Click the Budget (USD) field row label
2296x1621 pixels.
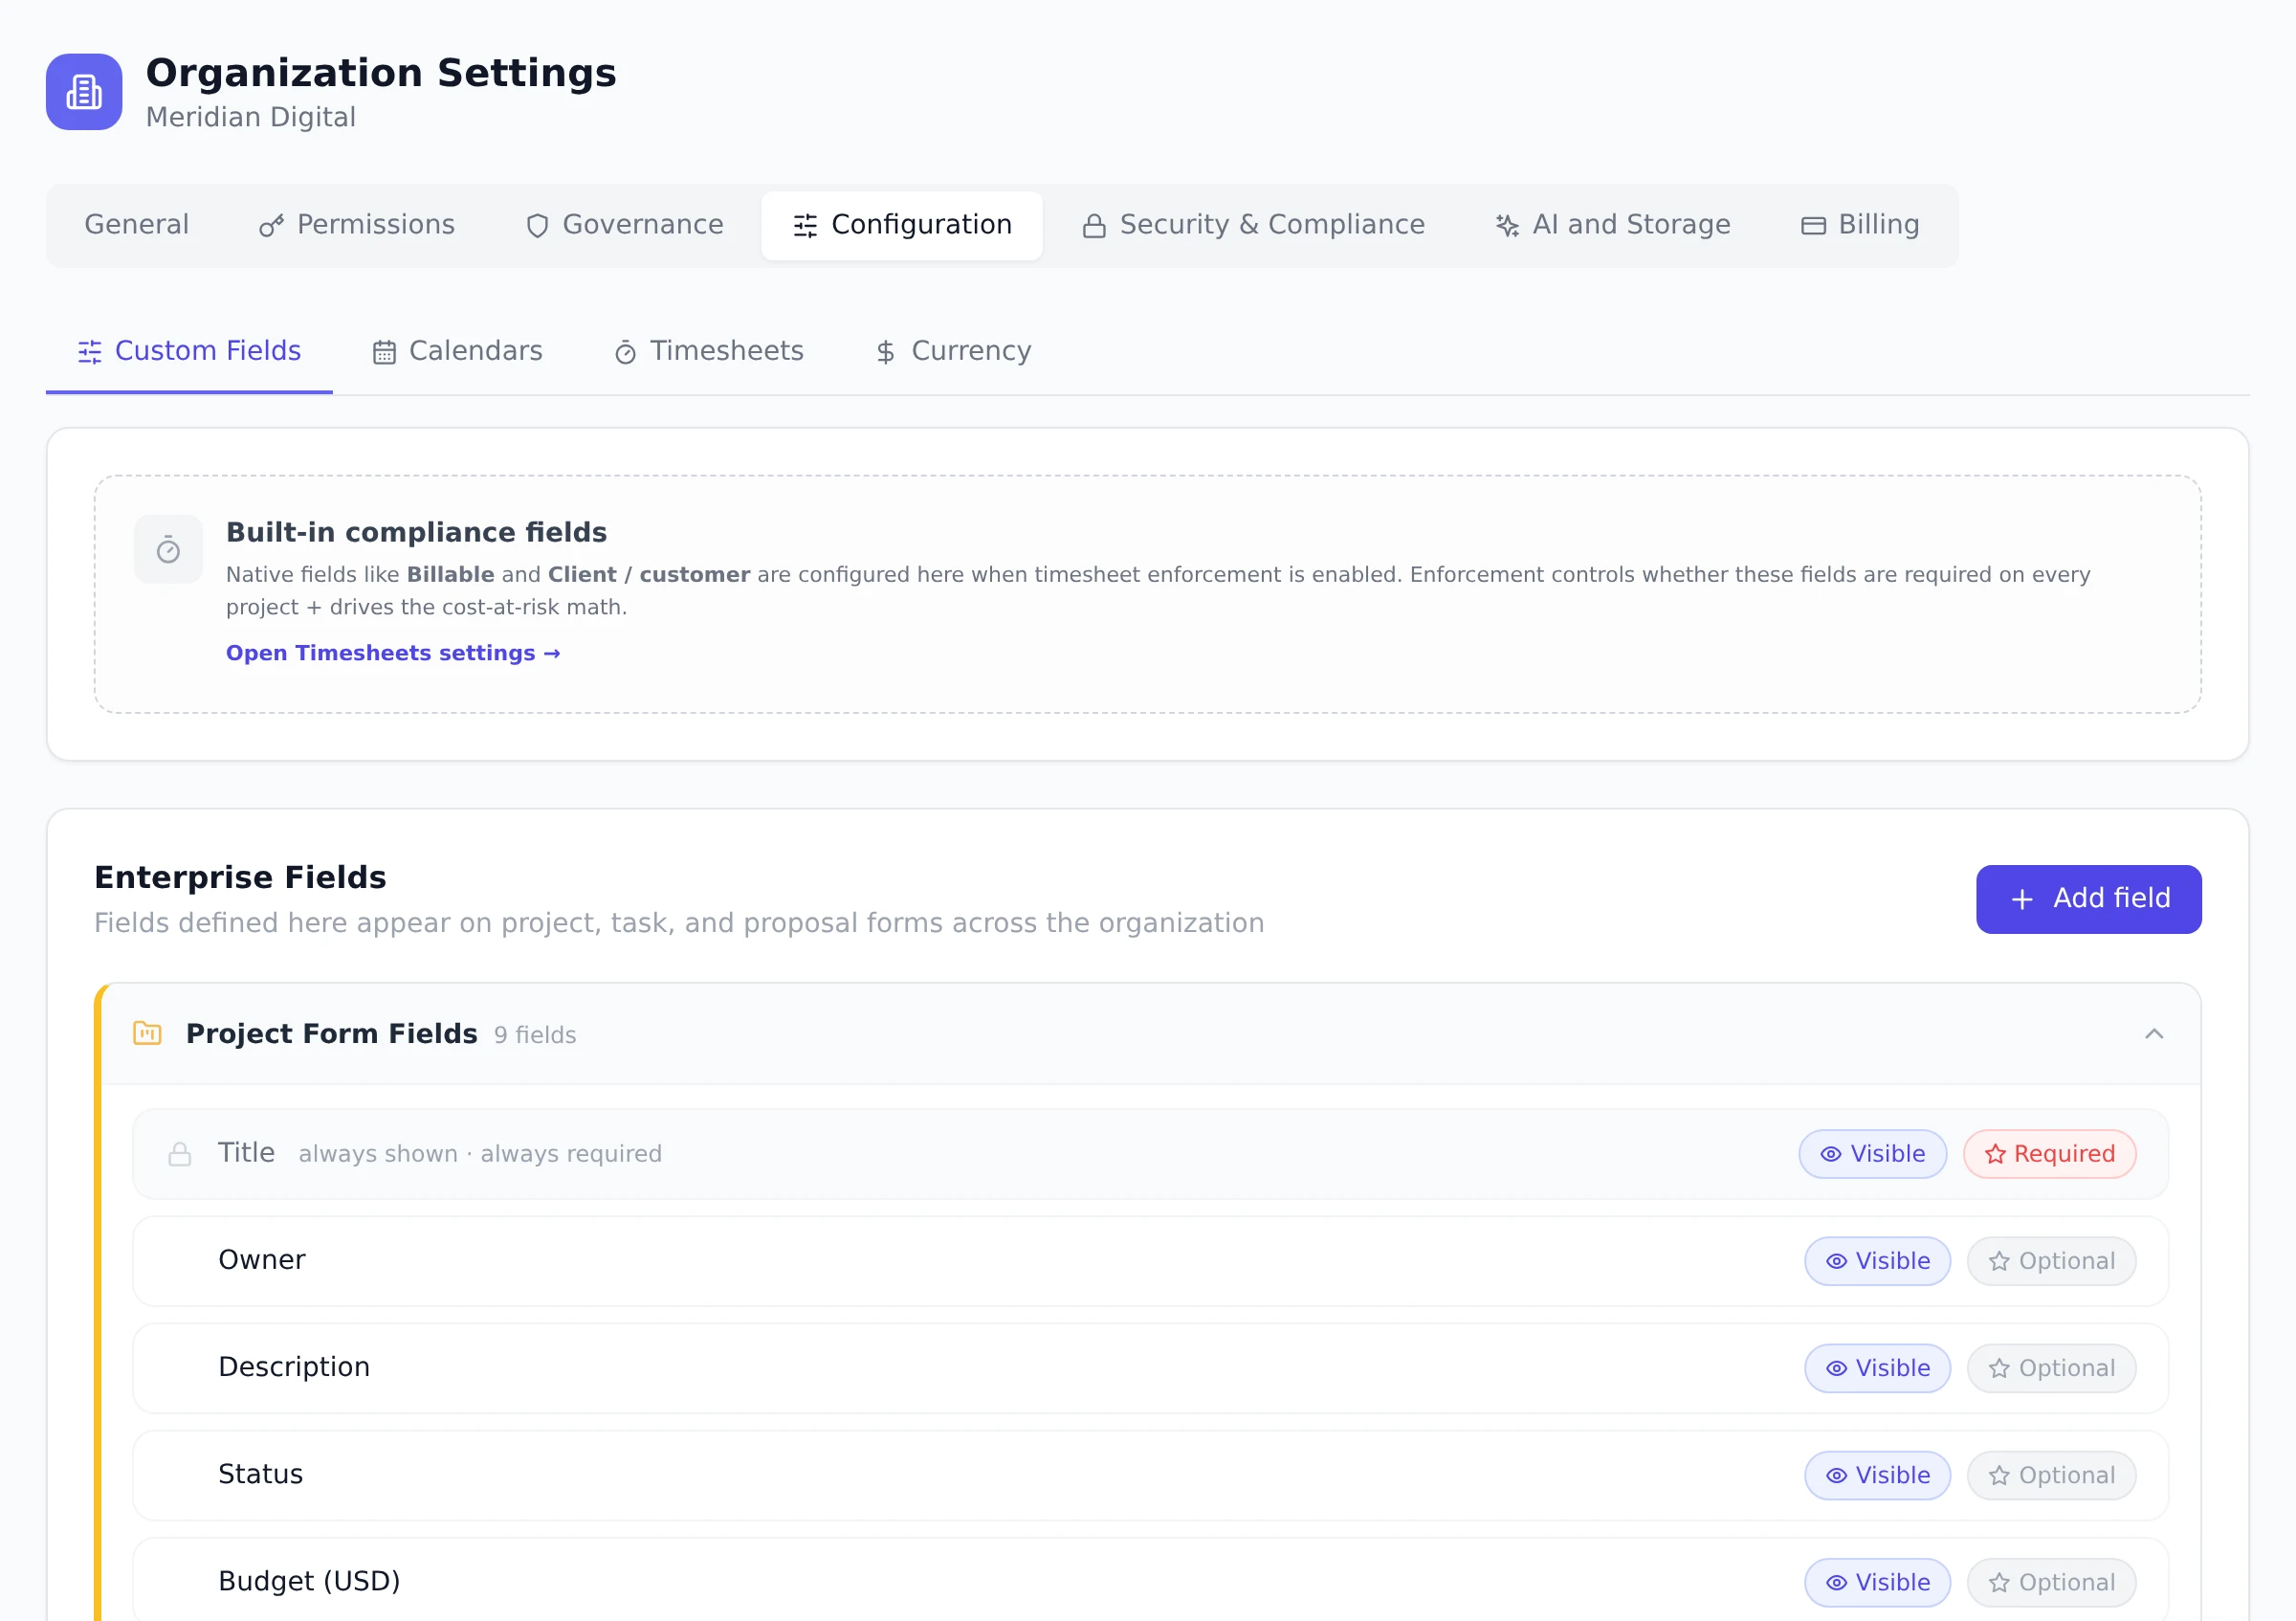(x=309, y=1581)
